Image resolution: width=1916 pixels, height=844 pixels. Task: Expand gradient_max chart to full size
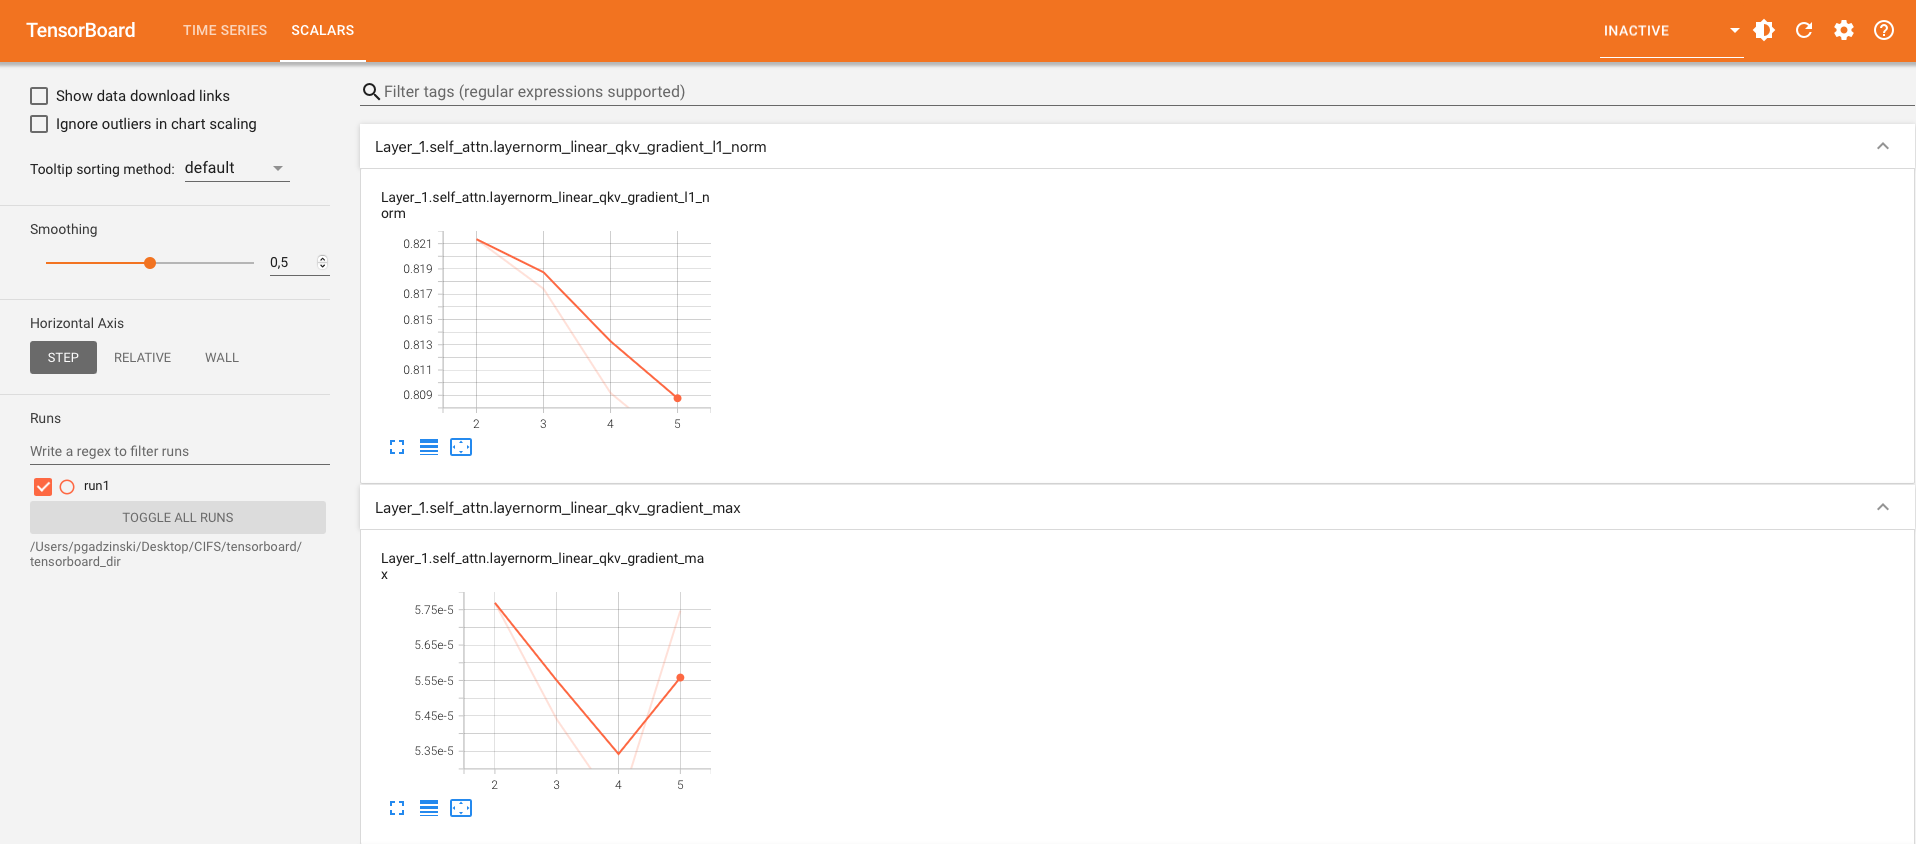click(397, 808)
